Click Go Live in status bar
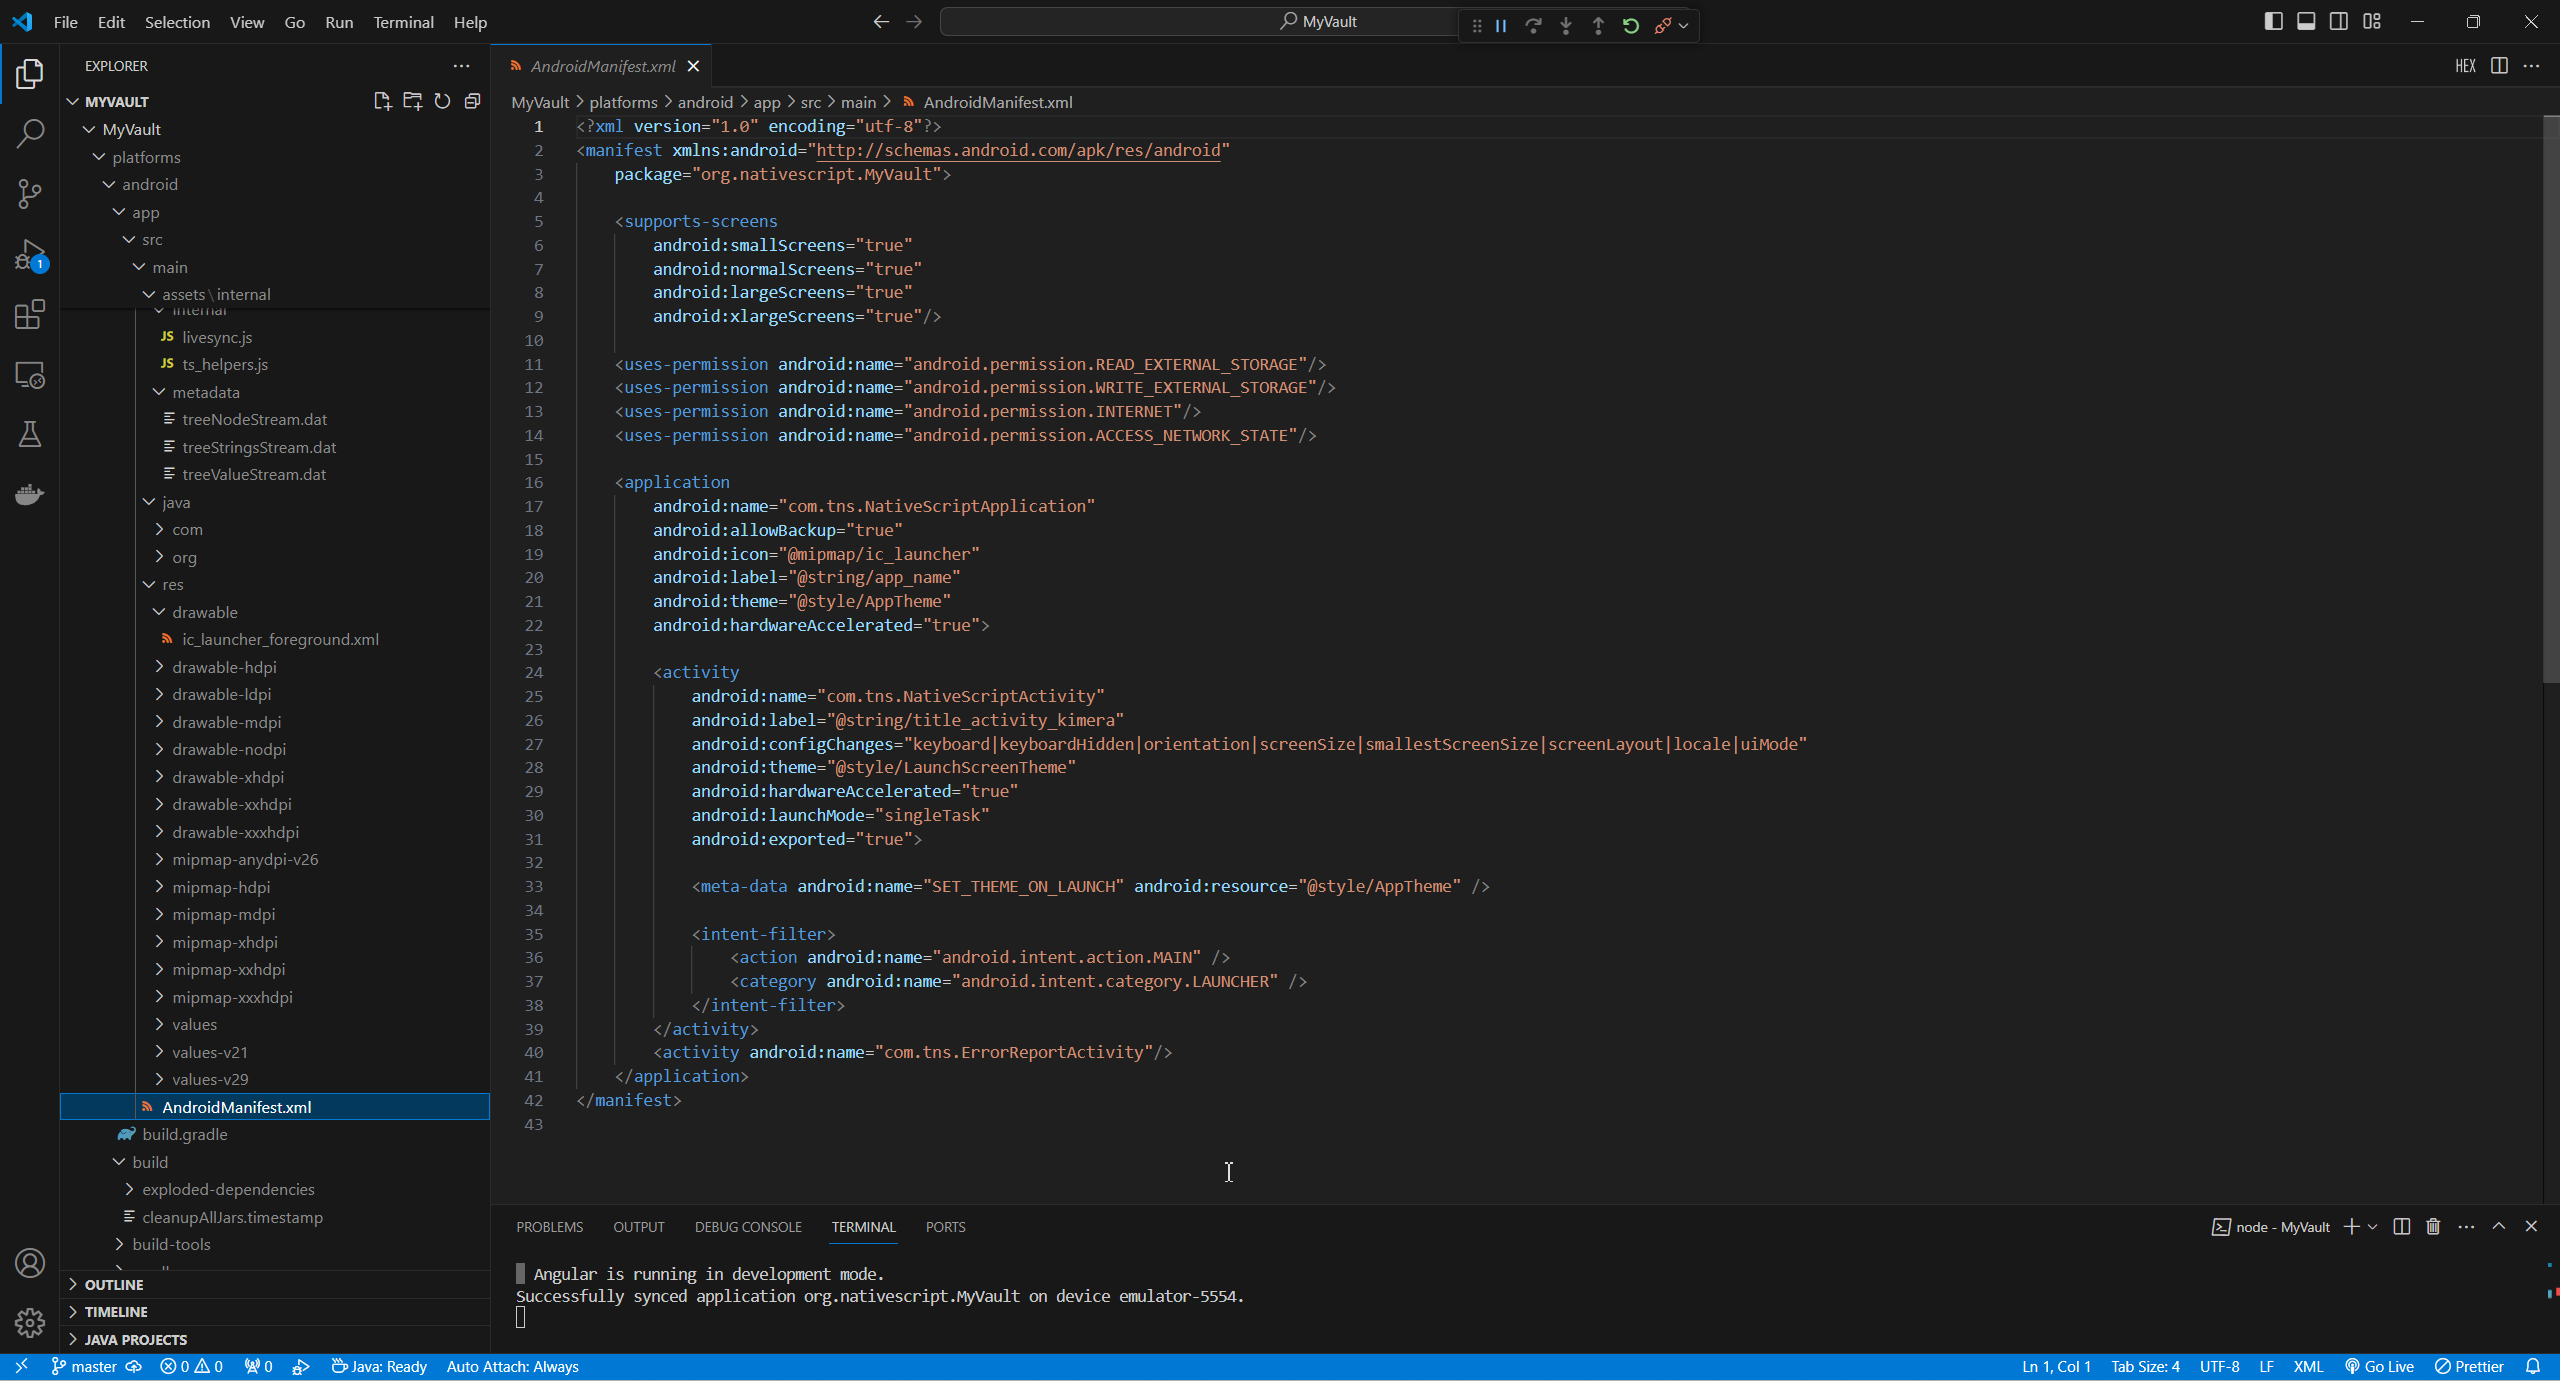This screenshot has width=2560, height=1381. pos(2379,1366)
